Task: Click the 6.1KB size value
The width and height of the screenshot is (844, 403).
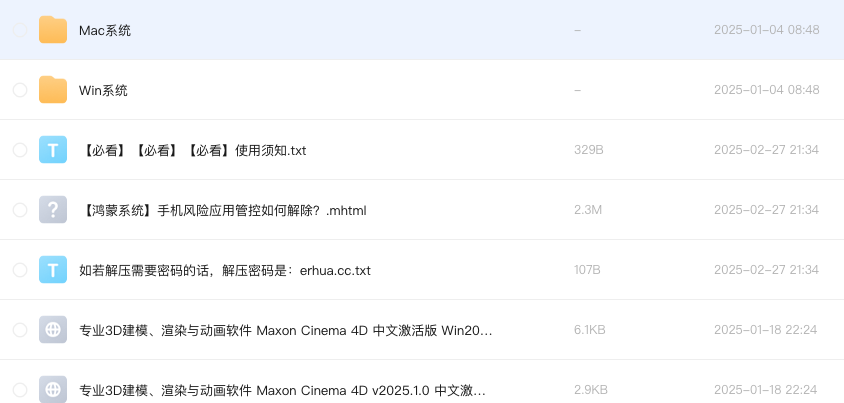Action: point(590,330)
